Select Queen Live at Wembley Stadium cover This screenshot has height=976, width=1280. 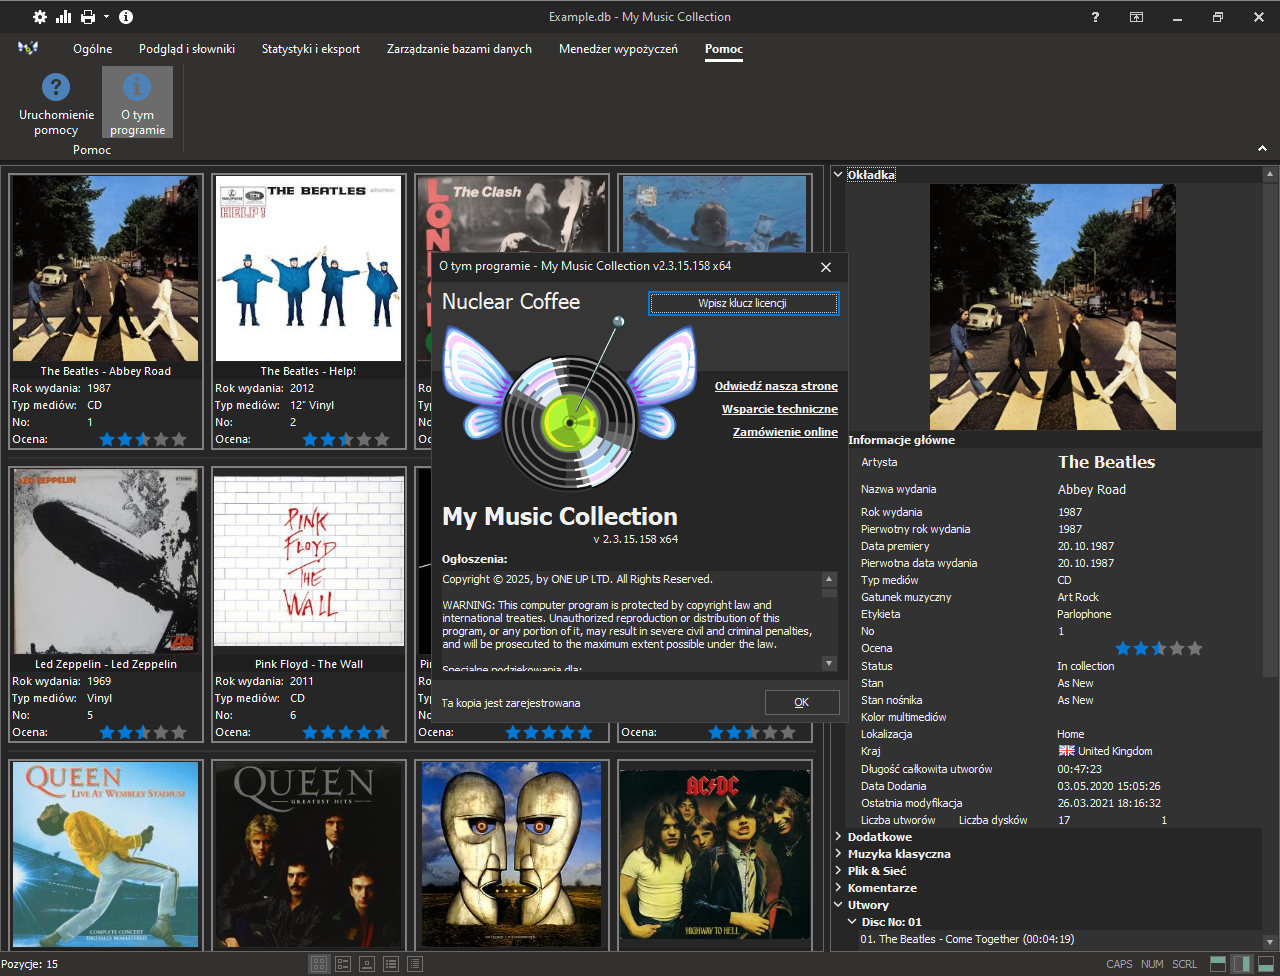[105, 854]
